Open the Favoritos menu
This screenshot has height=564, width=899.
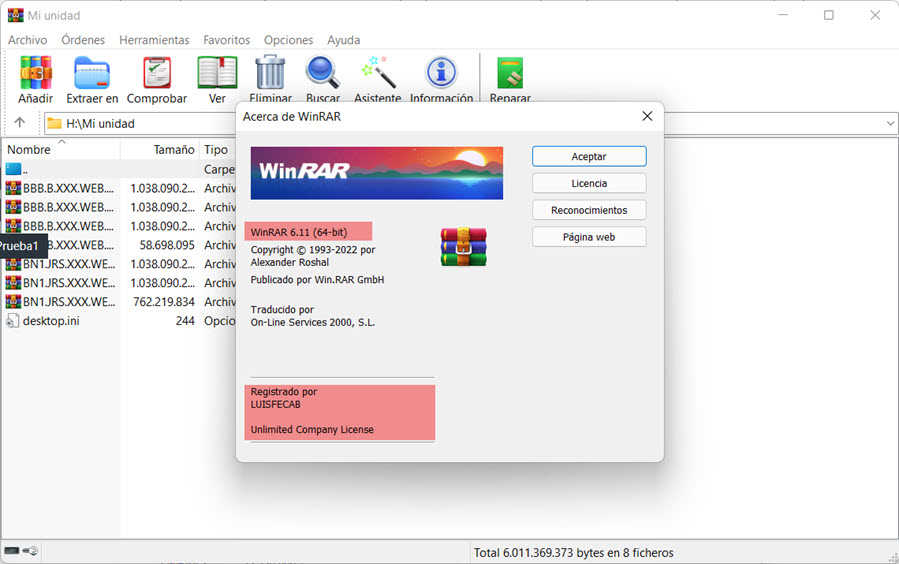(226, 40)
